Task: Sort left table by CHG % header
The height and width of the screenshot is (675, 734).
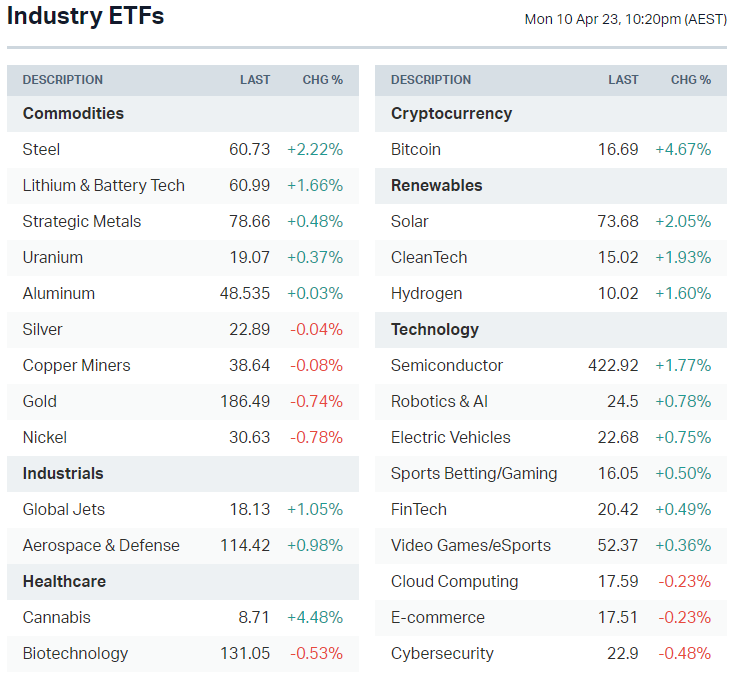Action: [322, 80]
